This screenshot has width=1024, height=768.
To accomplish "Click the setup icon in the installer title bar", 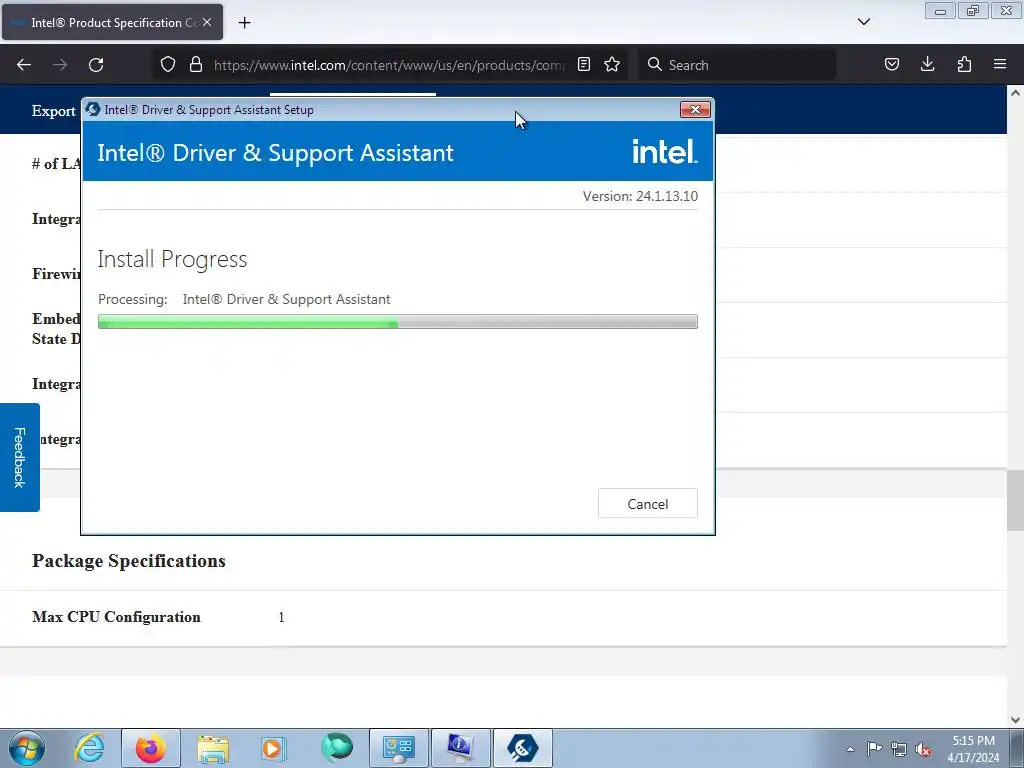I will coord(93,109).
